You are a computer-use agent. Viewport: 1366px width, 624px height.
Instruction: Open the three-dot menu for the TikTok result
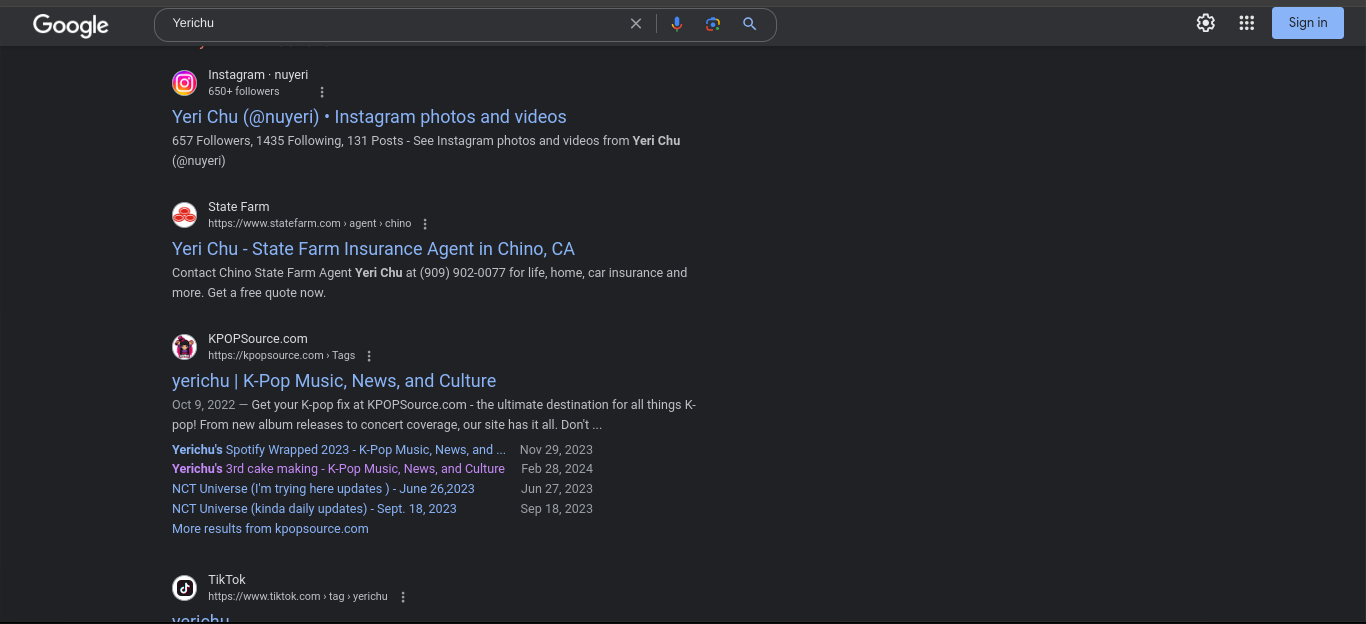click(x=403, y=597)
